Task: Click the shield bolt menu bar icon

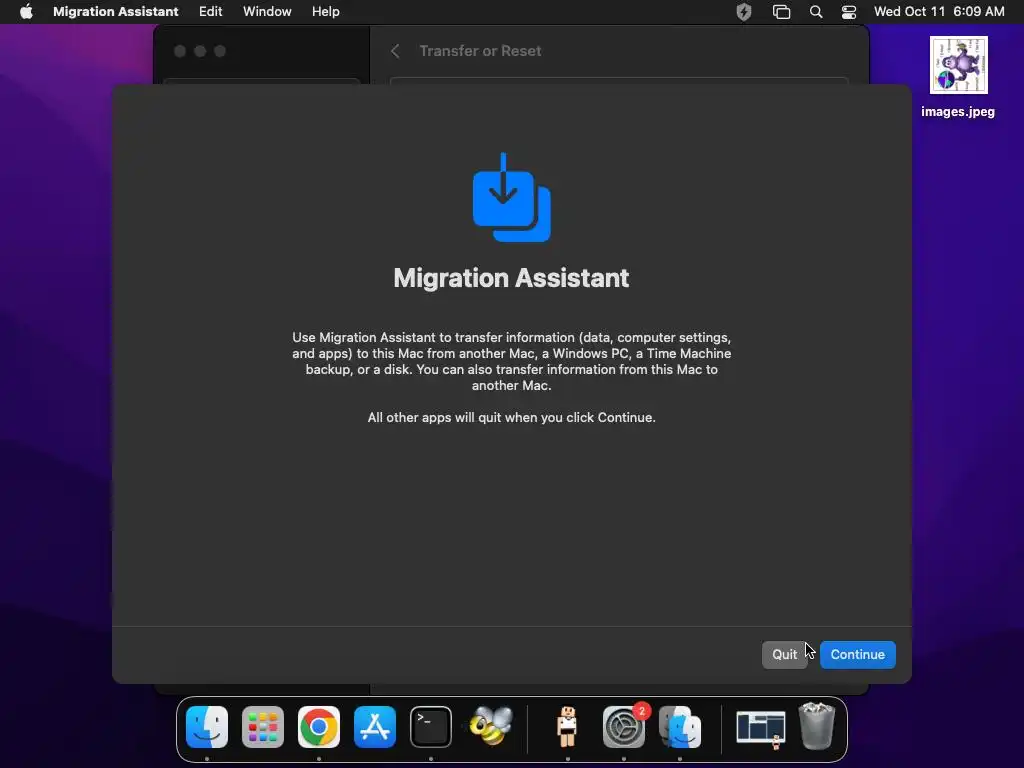Action: point(744,12)
